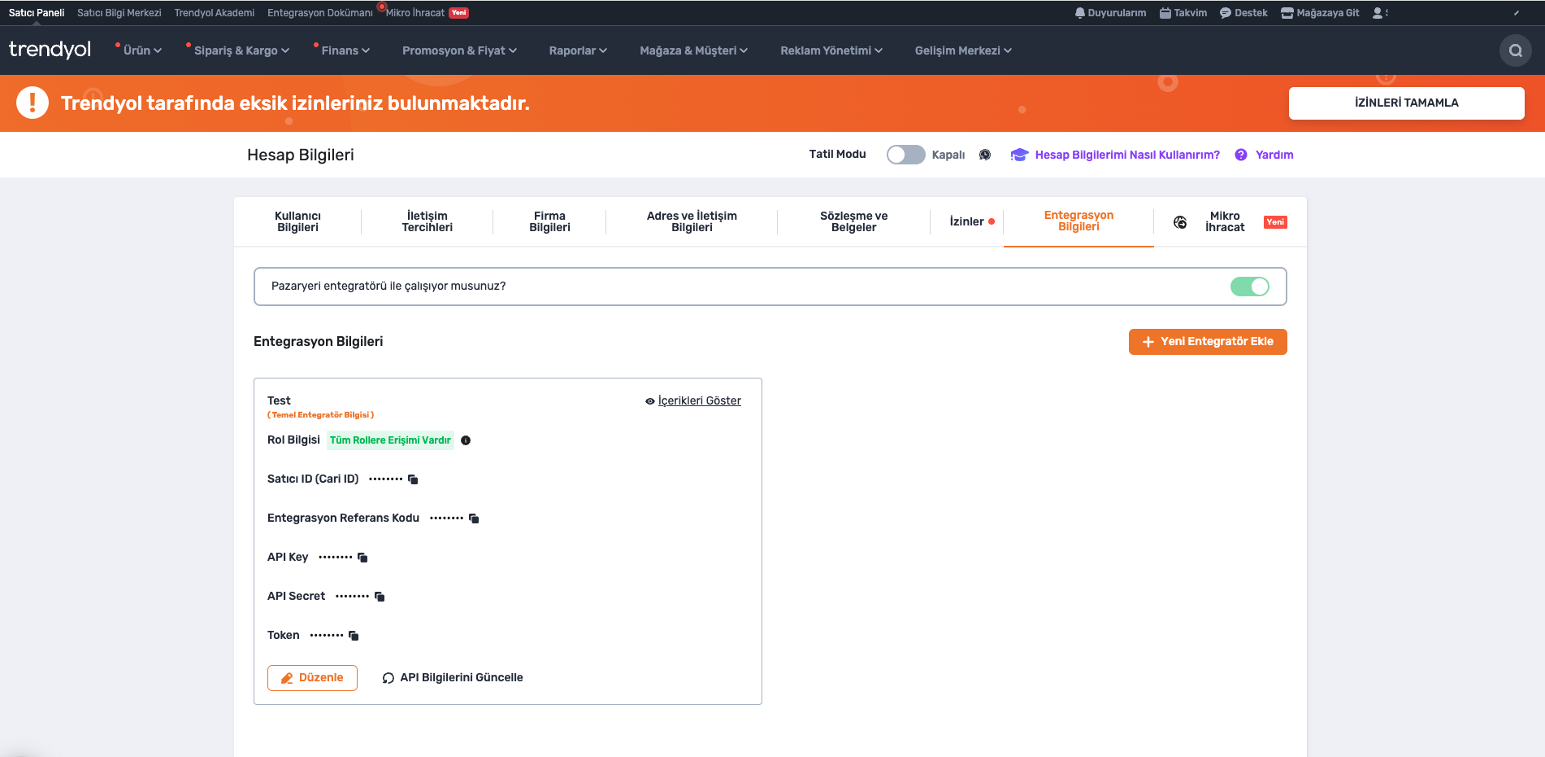
Task: Click API Bilgilerini Güncelle
Action: coord(461,678)
